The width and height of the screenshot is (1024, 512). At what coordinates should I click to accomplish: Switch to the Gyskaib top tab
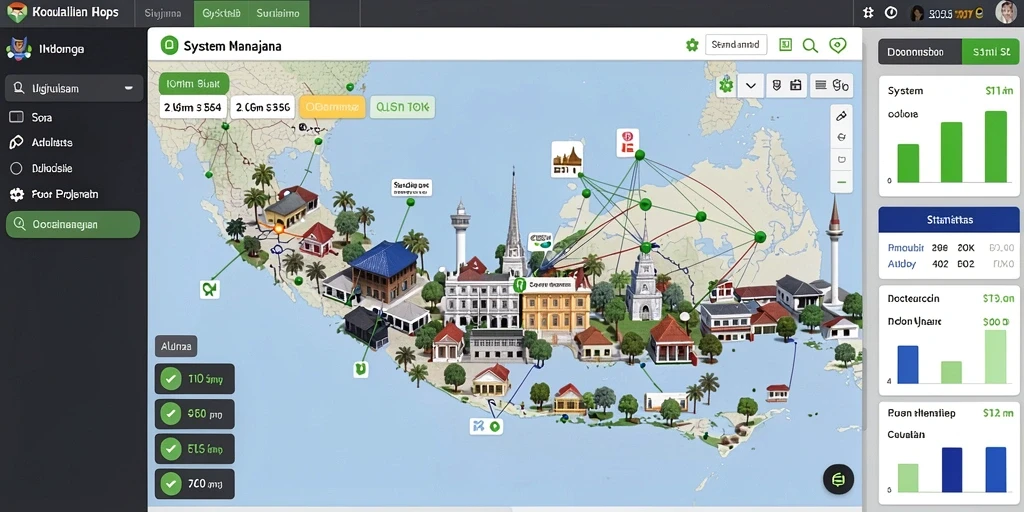click(x=221, y=13)
